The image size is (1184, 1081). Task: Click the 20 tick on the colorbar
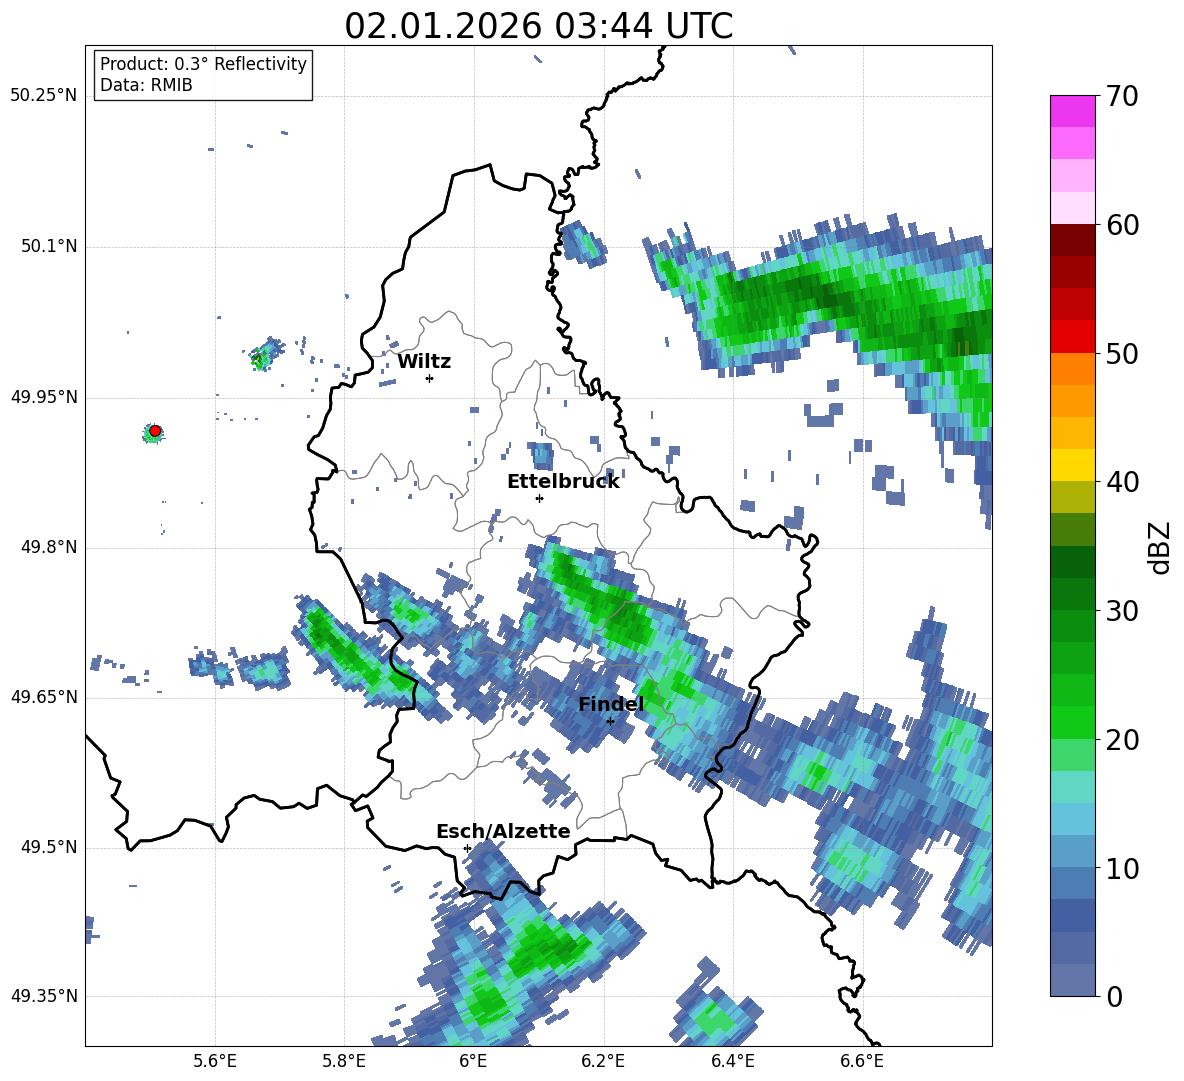[1122, 740]
